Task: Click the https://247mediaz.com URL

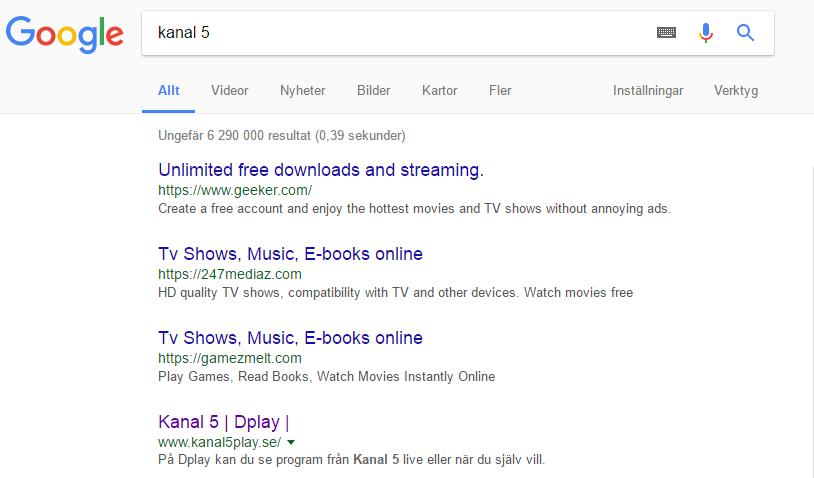Action: 230,274
